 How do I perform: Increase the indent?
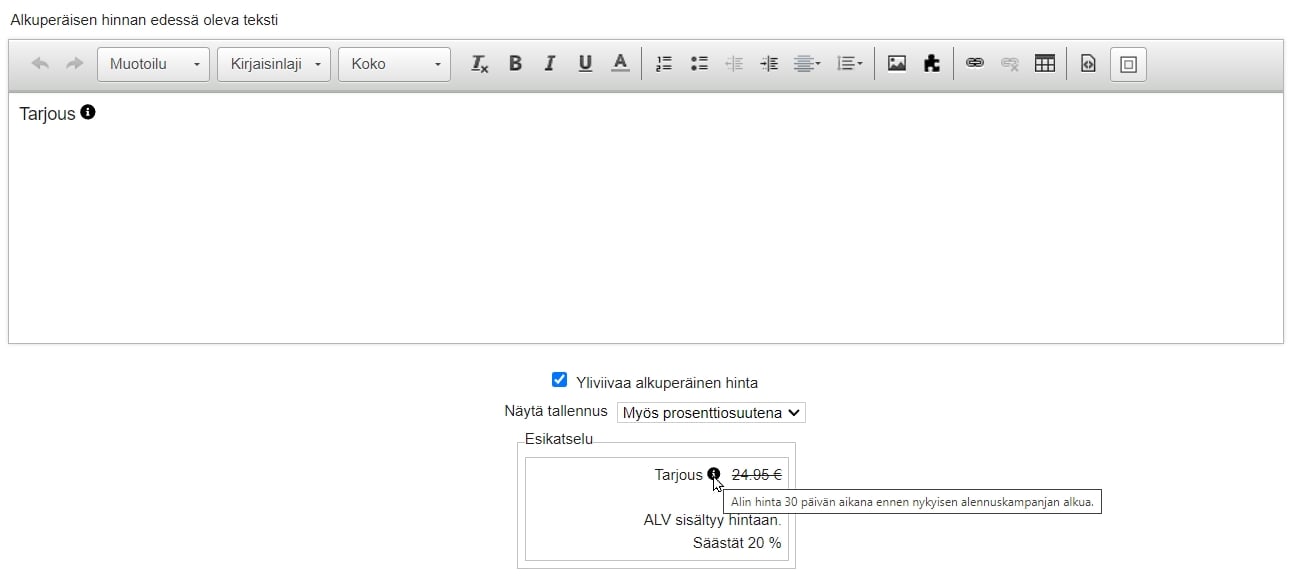[x=769, y=64]
